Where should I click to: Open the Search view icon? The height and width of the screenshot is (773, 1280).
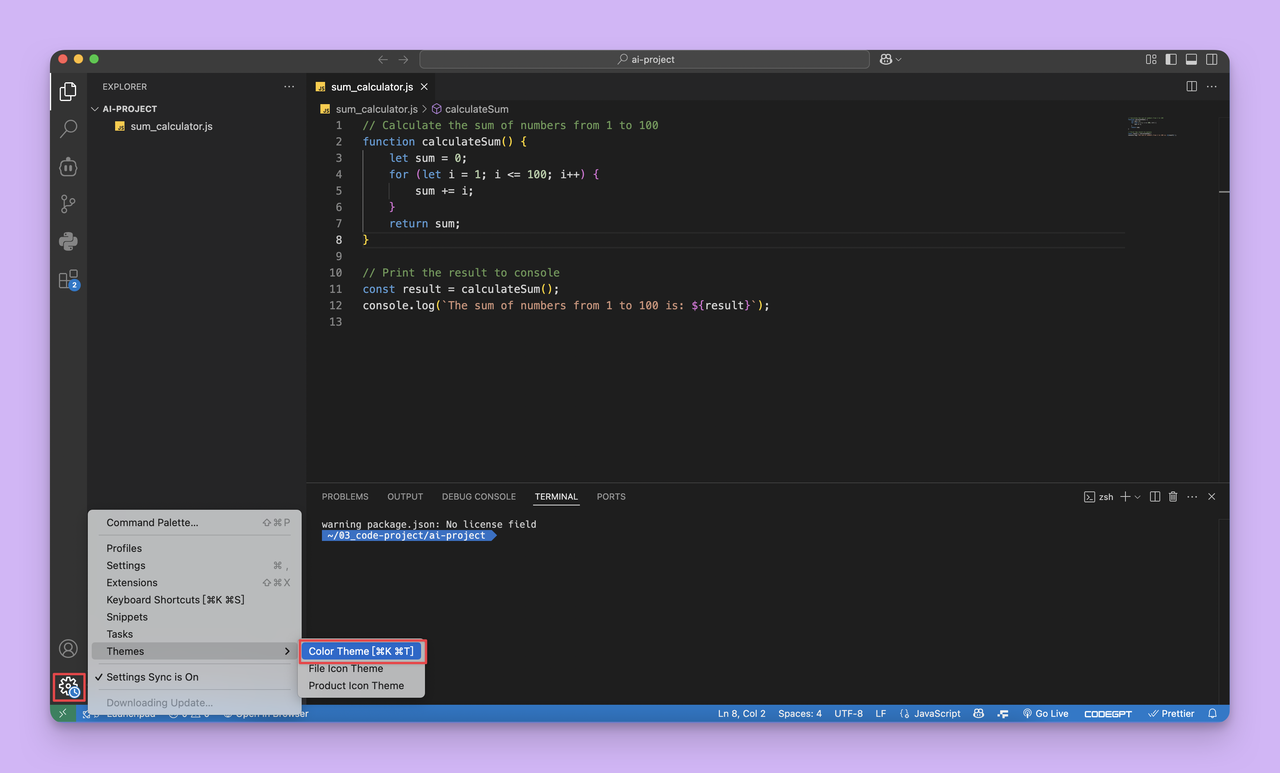[x=67, y=128]
